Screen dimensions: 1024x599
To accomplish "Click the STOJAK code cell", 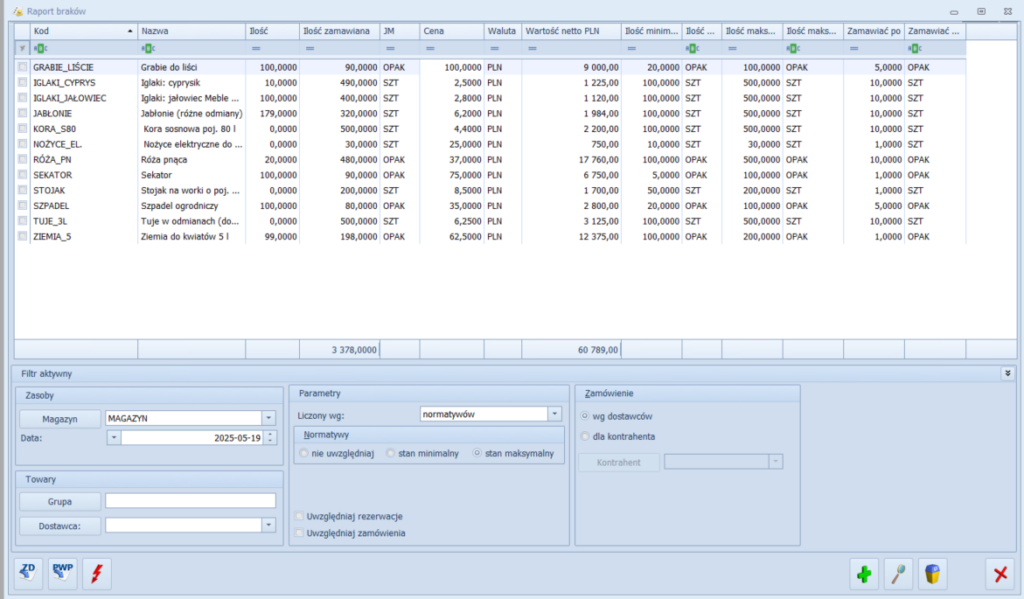I will (84, 191).
